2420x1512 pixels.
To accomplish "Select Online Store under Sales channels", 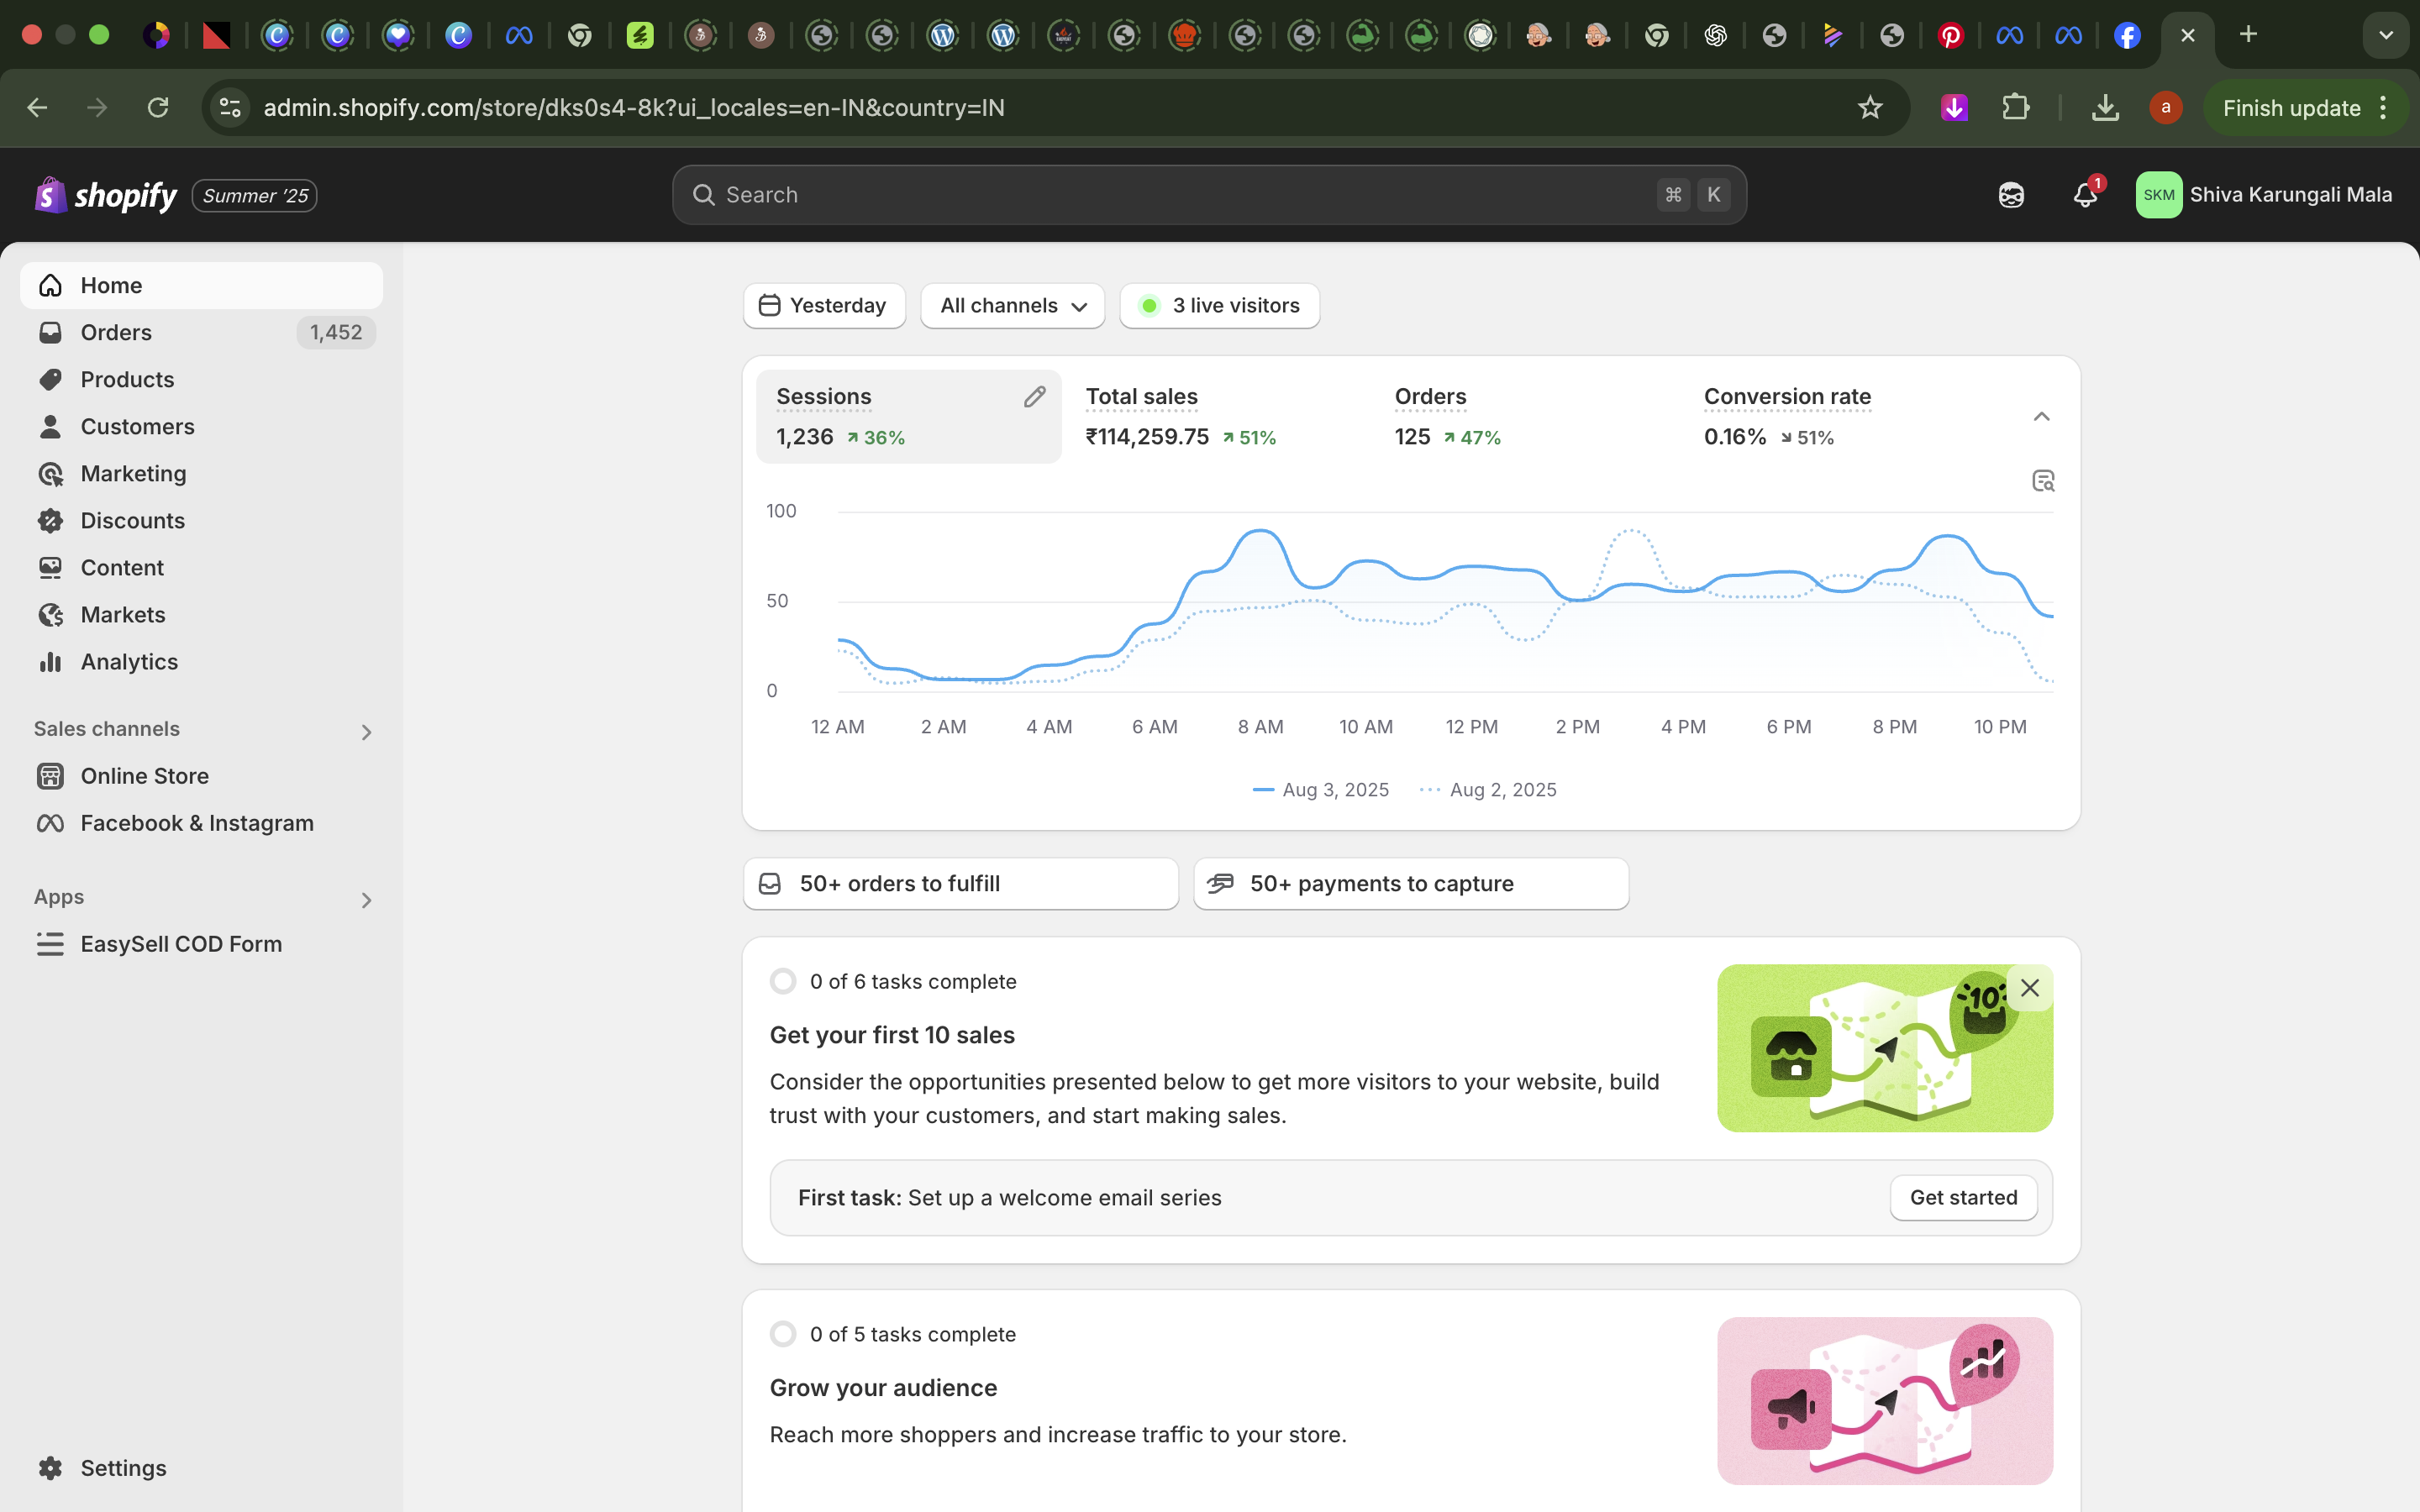I will pyautogui.click(x=146, y=775).
